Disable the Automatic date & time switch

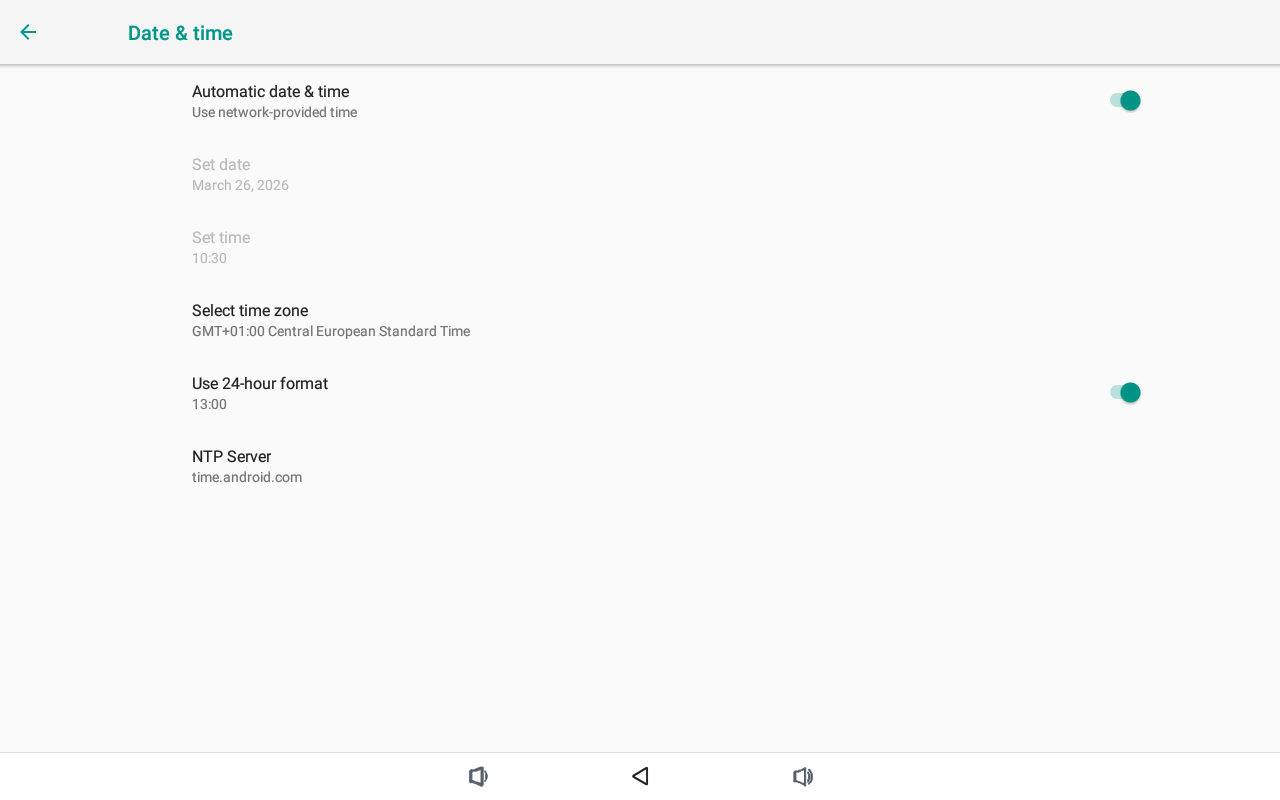(x=1125, y=100)
